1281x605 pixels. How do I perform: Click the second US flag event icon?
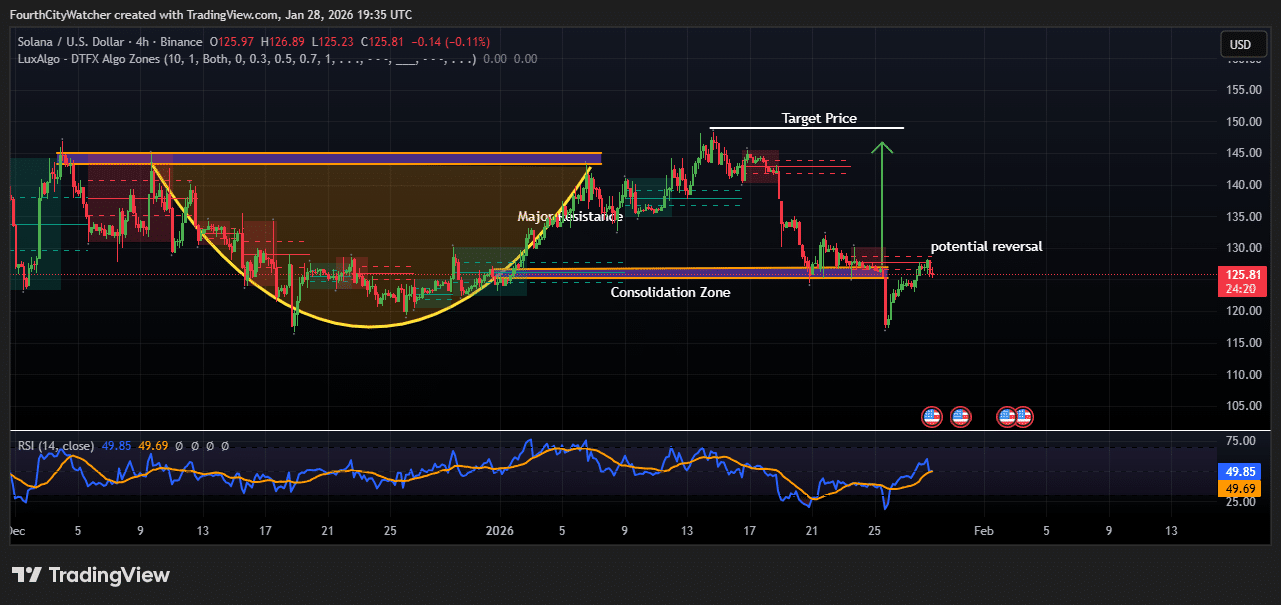[x=960, y=416]
